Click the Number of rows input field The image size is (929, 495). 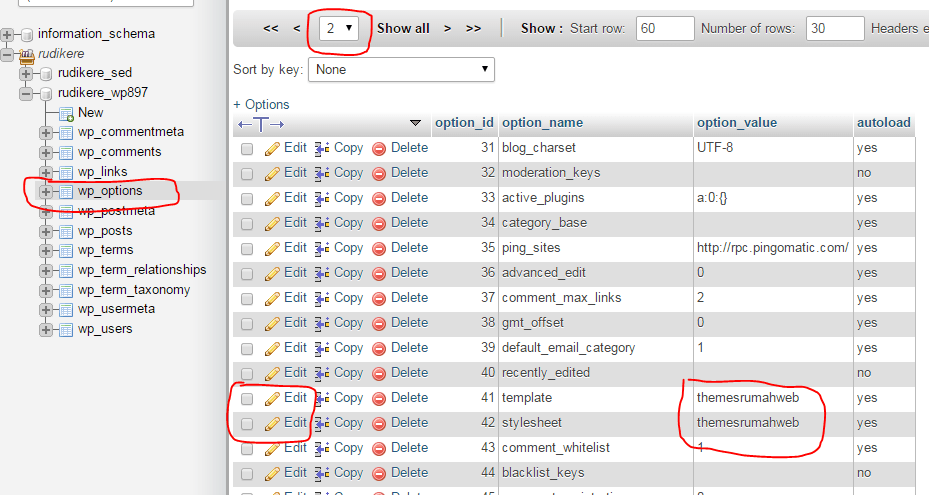point(835,28)
